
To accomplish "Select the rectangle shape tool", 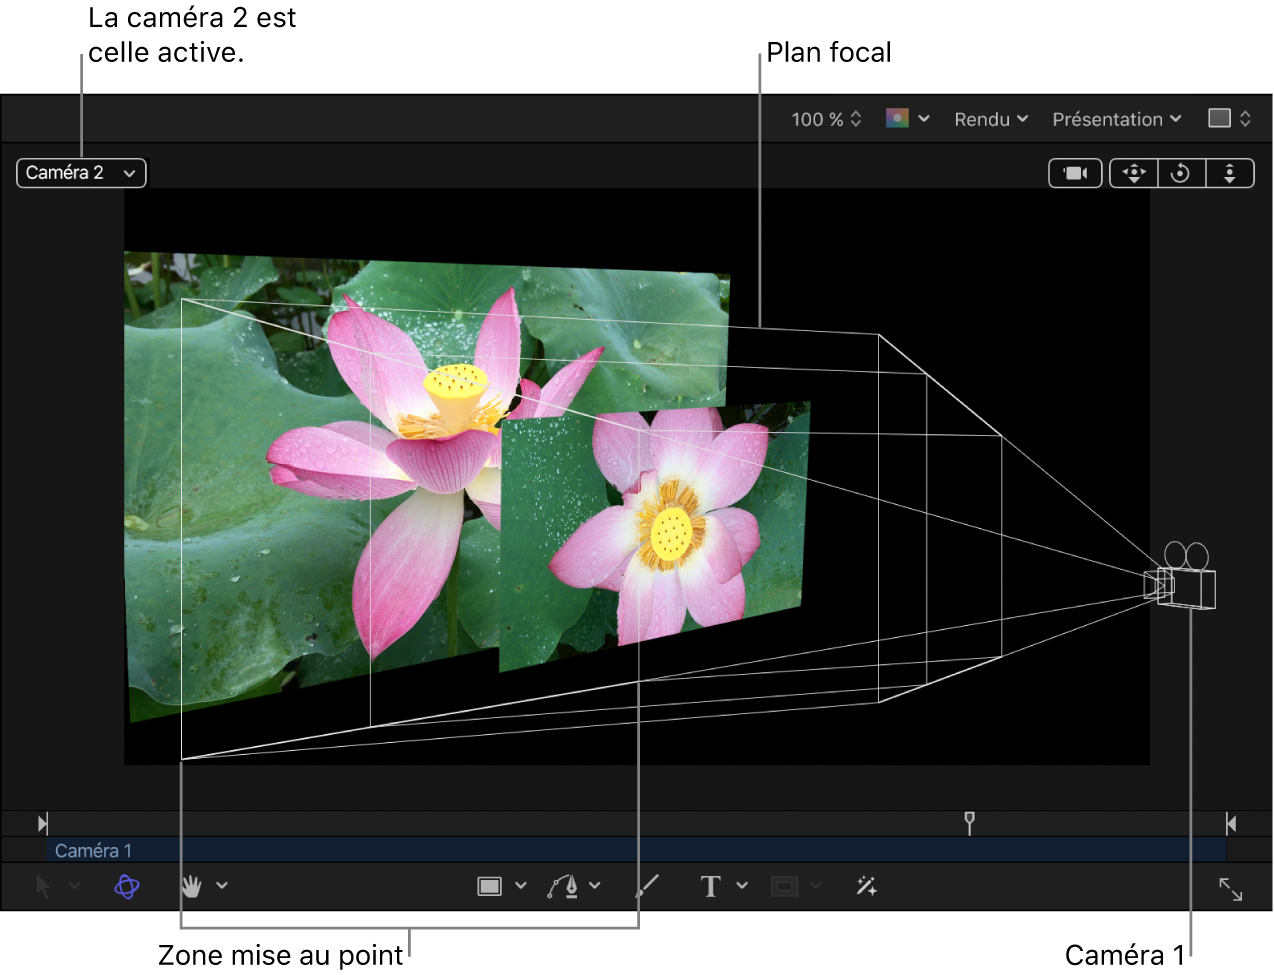I will click(x=490, y=886).
